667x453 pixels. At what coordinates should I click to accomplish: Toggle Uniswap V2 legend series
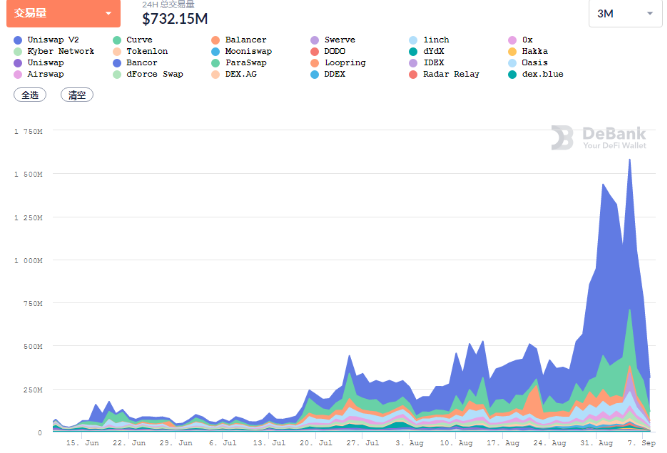tap(46, 40)
